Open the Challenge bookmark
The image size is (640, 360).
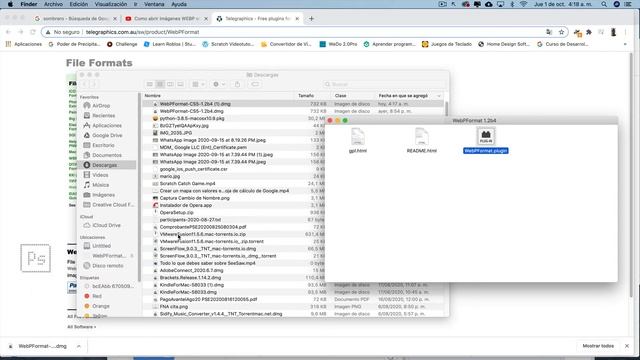122,44
